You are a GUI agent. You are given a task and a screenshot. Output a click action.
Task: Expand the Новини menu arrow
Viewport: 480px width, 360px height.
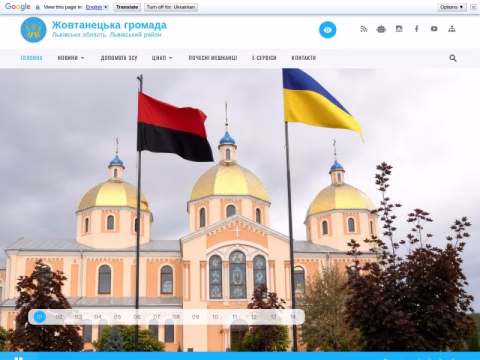click(x=82, y=58)
